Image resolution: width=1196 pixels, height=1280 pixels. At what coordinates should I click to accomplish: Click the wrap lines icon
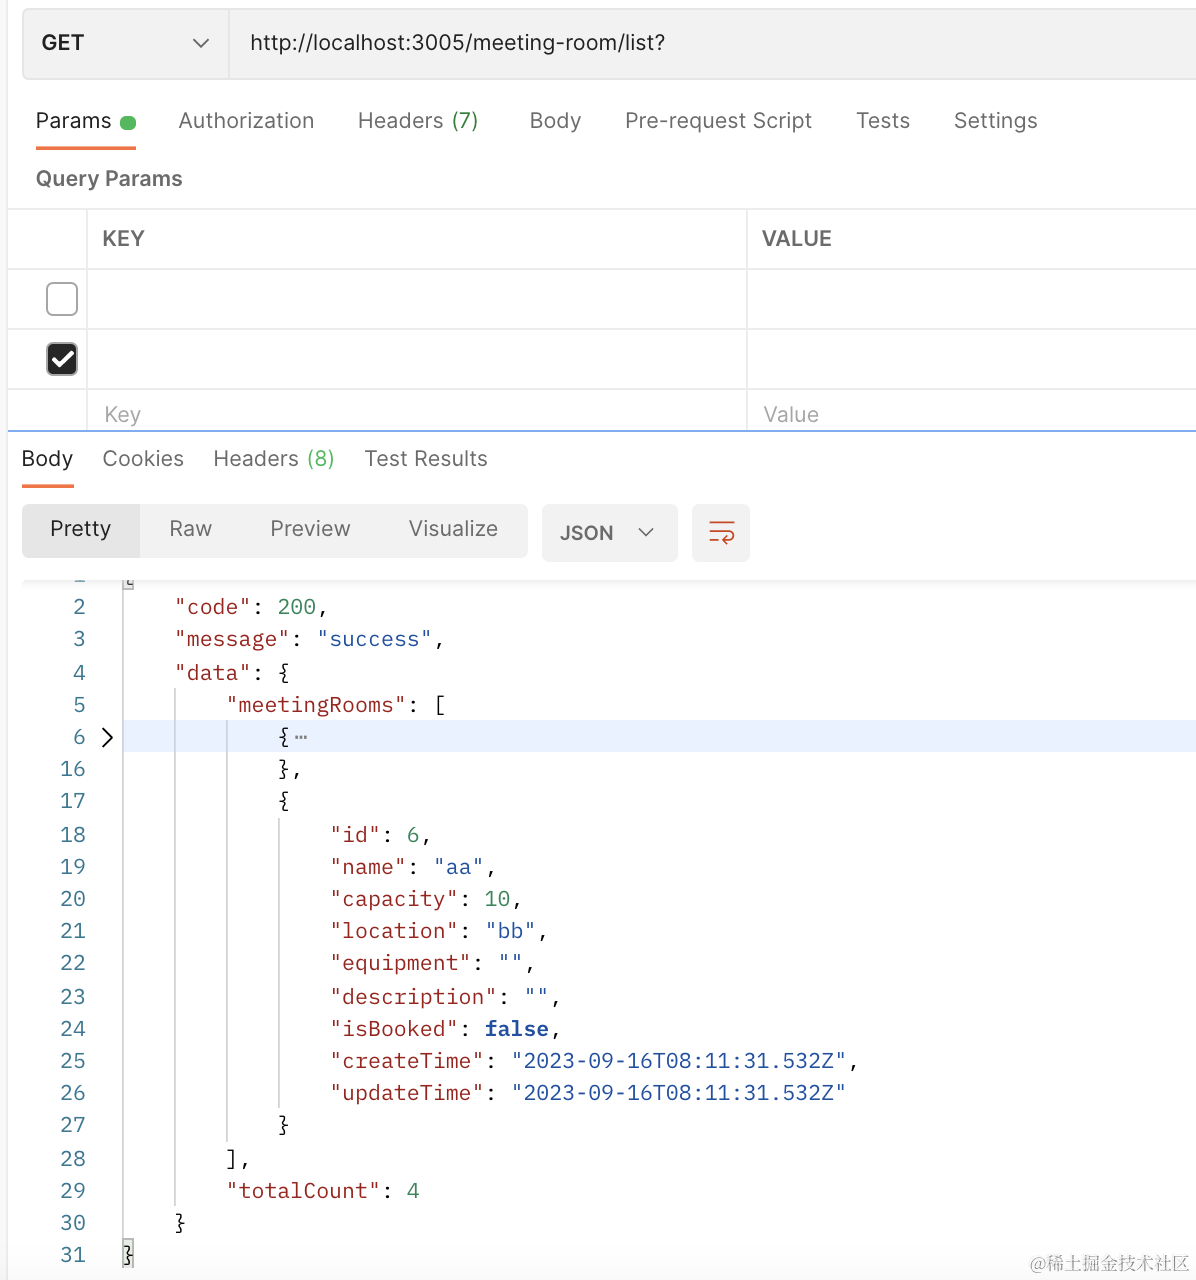721,532
